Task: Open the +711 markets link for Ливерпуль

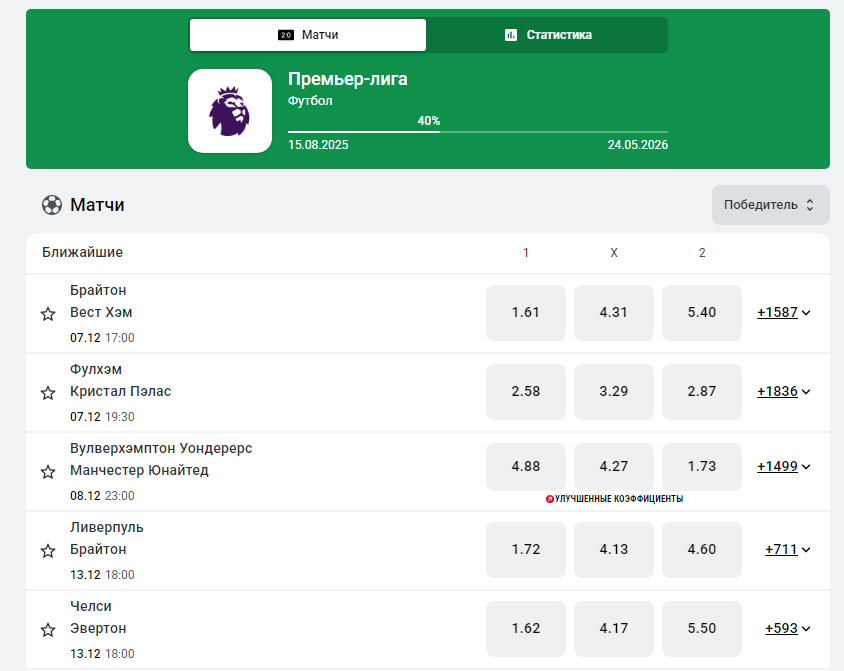Action: pos(787,549)
